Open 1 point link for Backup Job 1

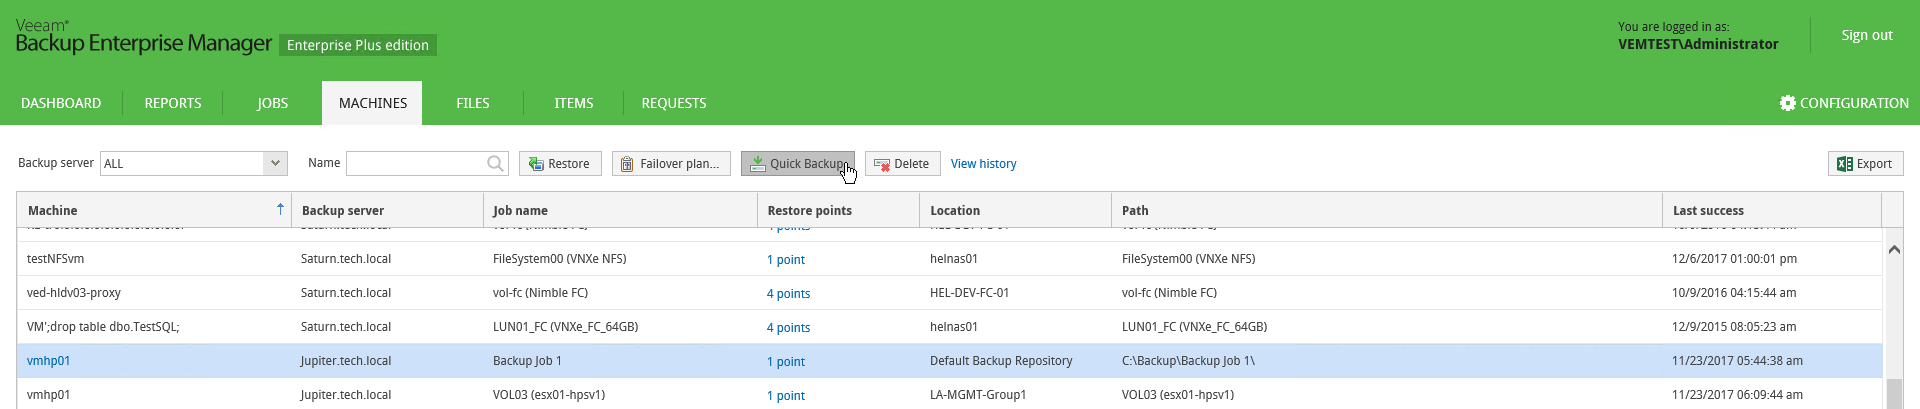tap(786, 361)
